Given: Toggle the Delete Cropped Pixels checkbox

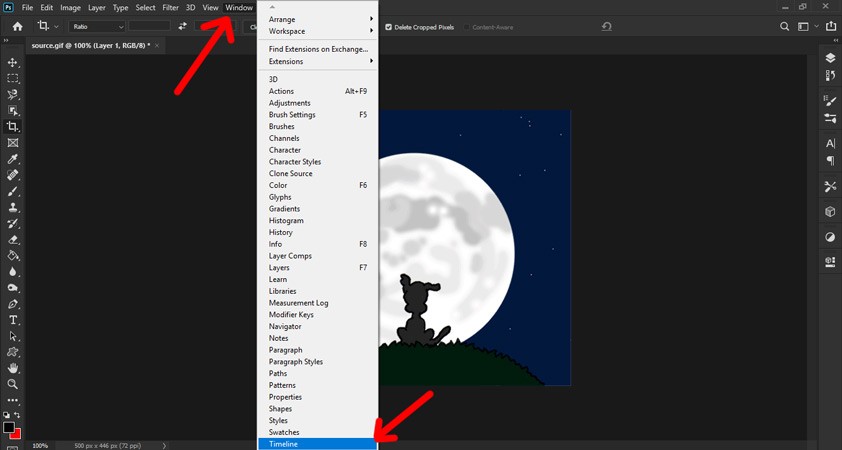Looking at the screenshot, I should coord(389,27).
